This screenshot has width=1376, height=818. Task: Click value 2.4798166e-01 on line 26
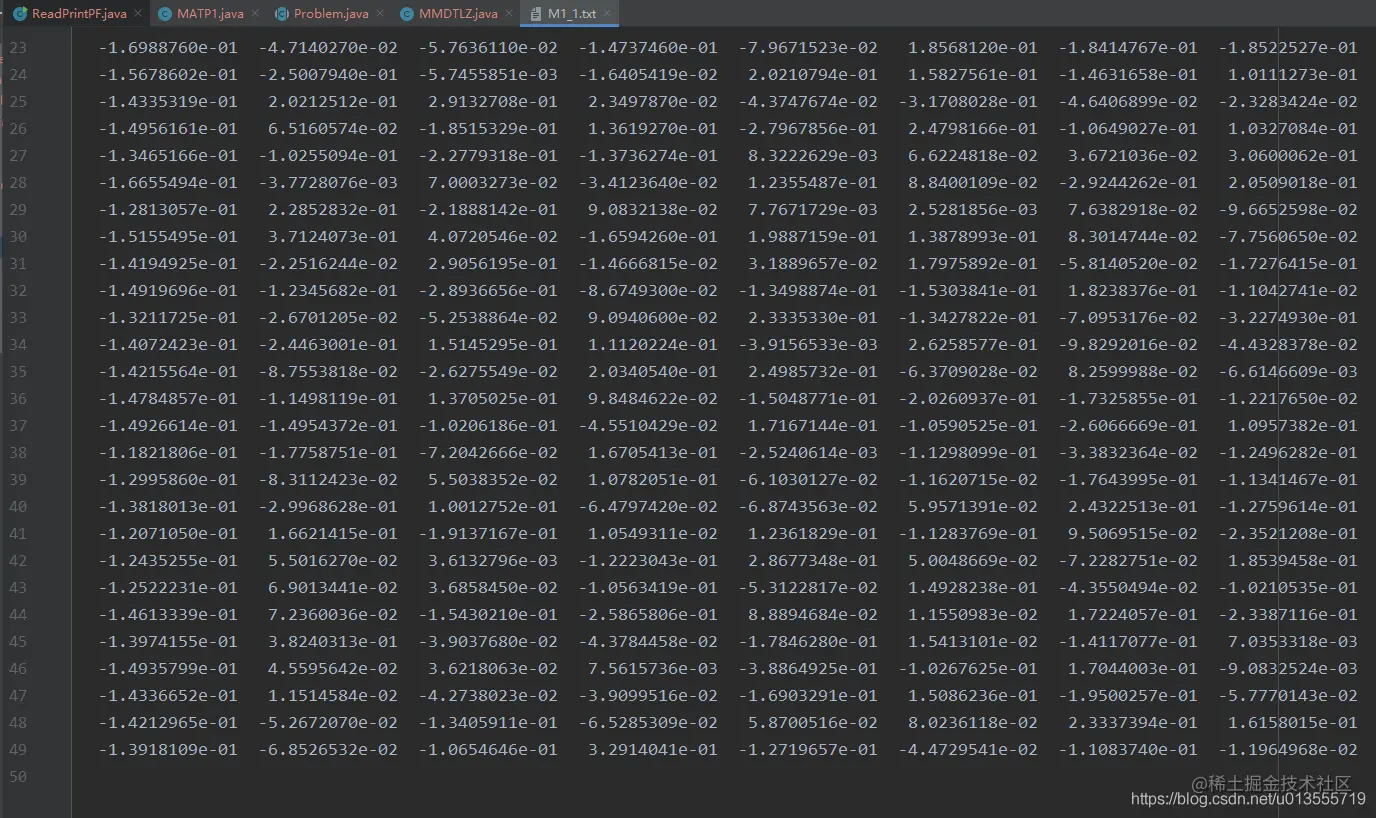point(973,129)
